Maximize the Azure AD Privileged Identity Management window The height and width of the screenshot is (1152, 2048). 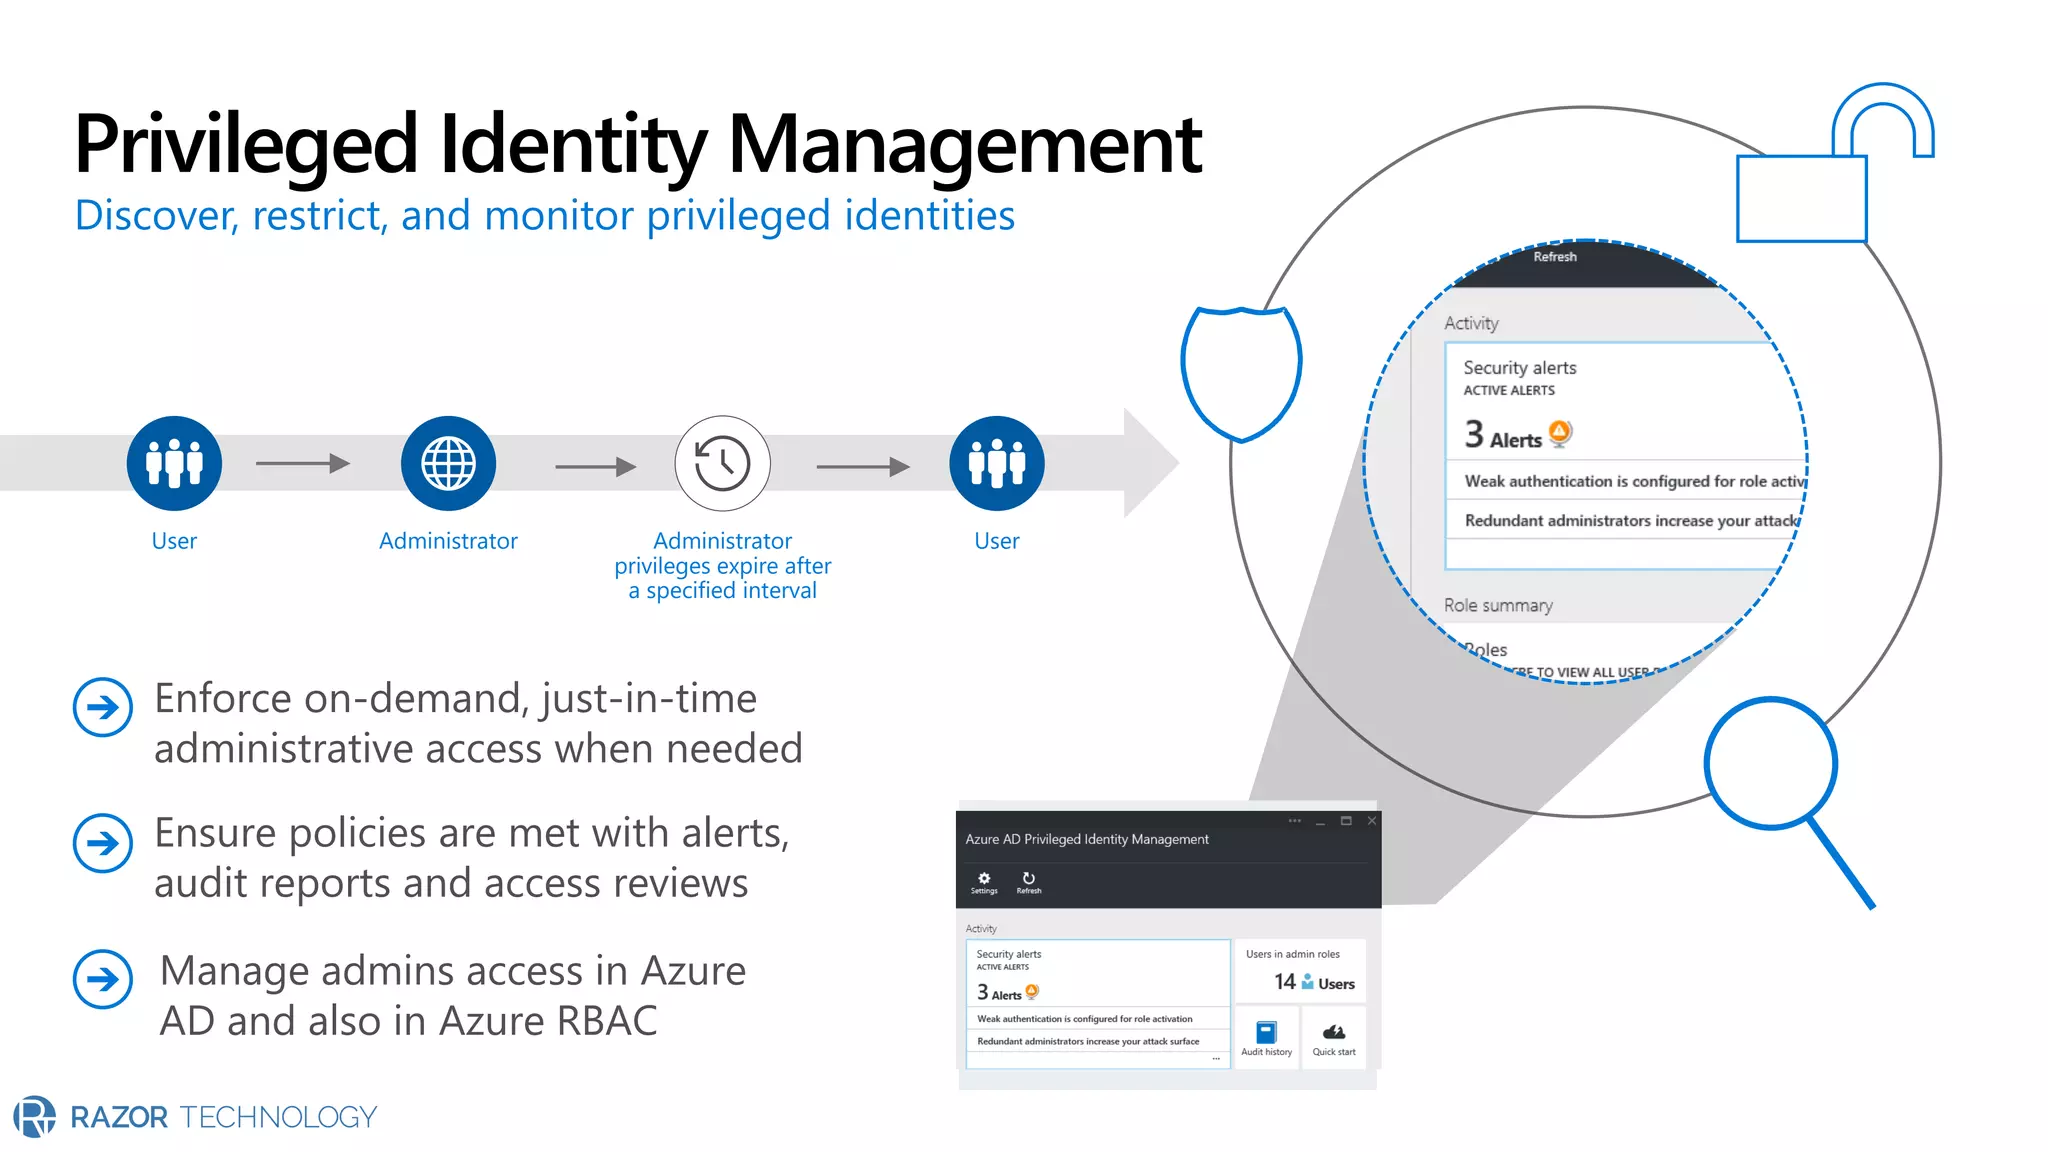tap(1346, 821)
